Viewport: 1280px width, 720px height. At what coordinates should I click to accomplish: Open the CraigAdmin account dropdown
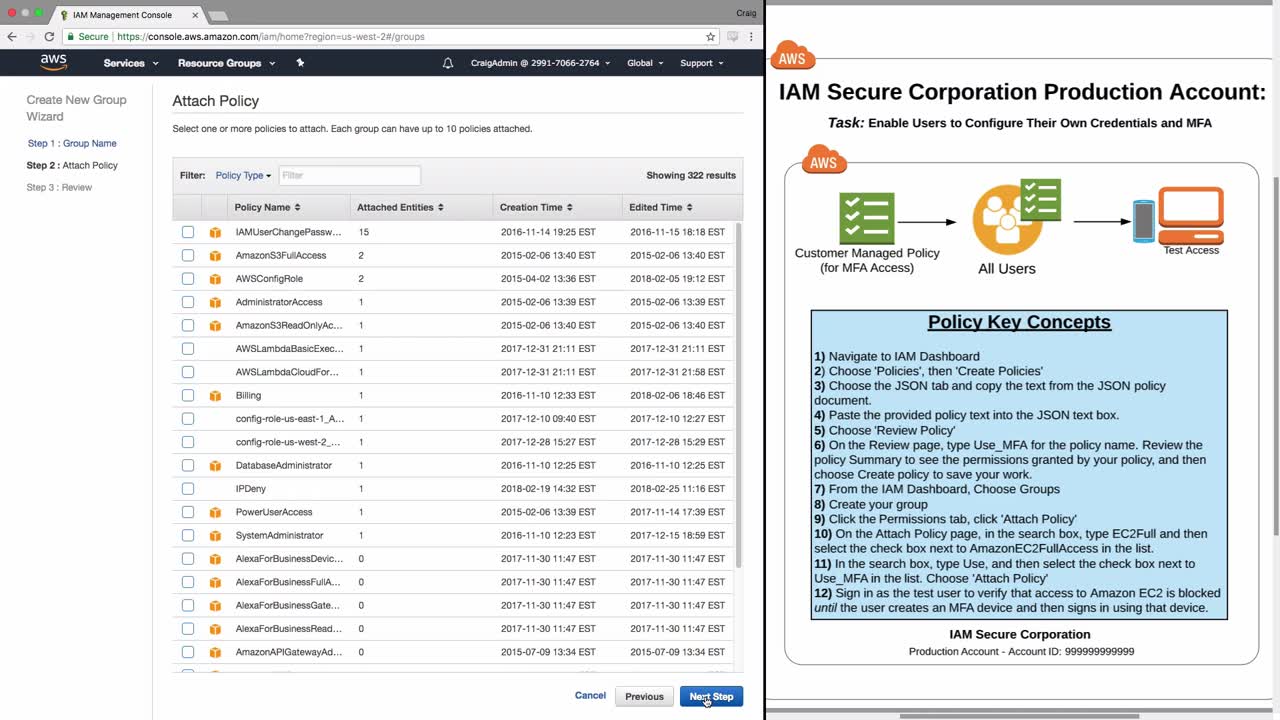tap(540, 63)
